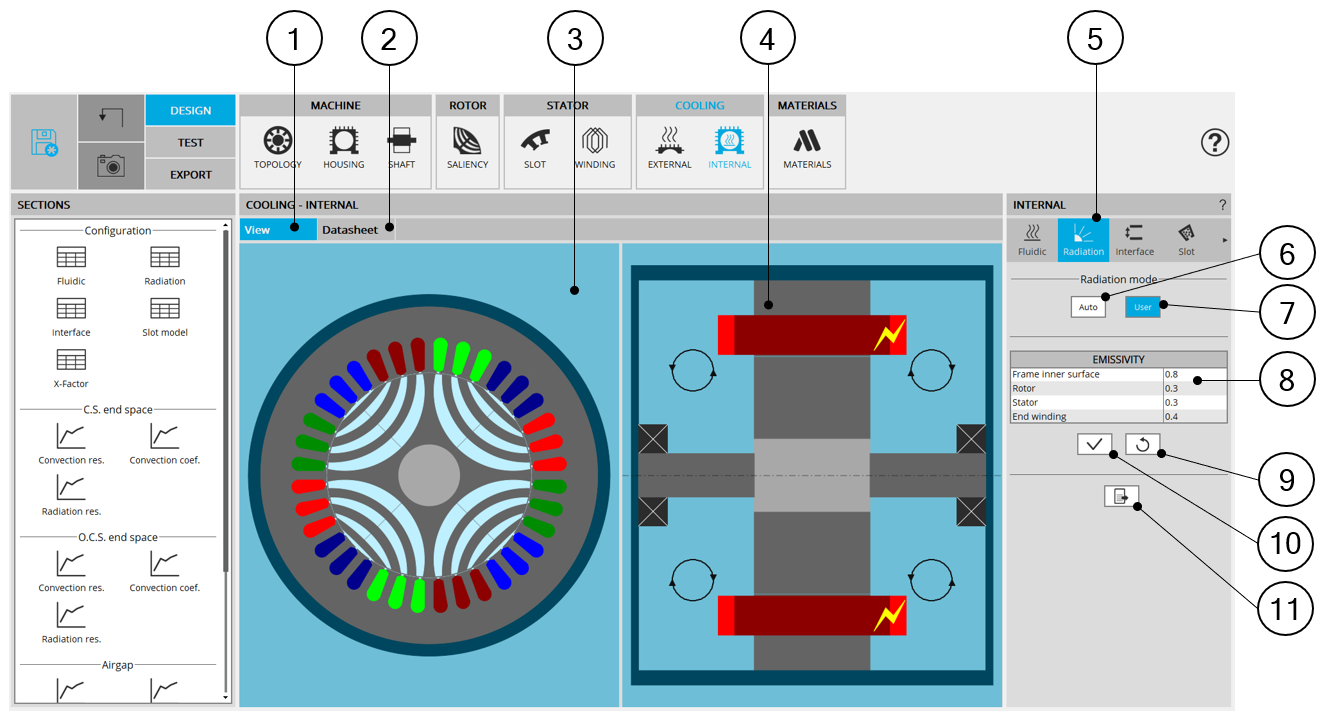The image size is (1324, 723).
Task: Switch to the TEST mode
Action: click(190, 142)
